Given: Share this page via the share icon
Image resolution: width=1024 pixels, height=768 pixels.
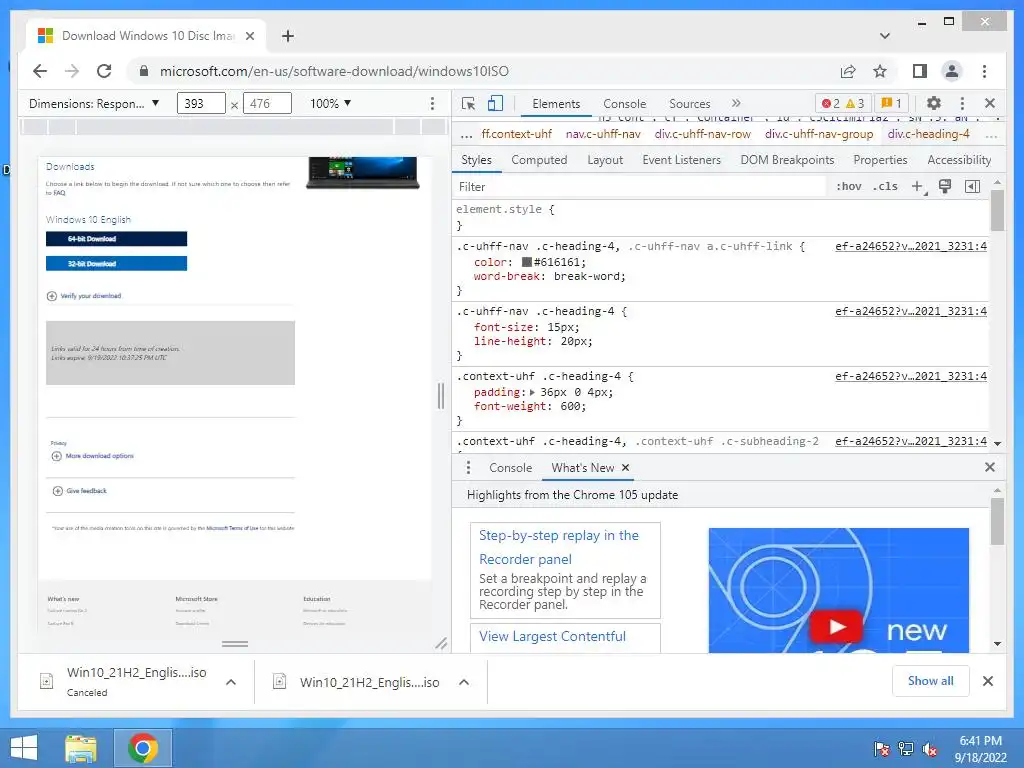Looking at the screenshot, I should coord(848,71).
